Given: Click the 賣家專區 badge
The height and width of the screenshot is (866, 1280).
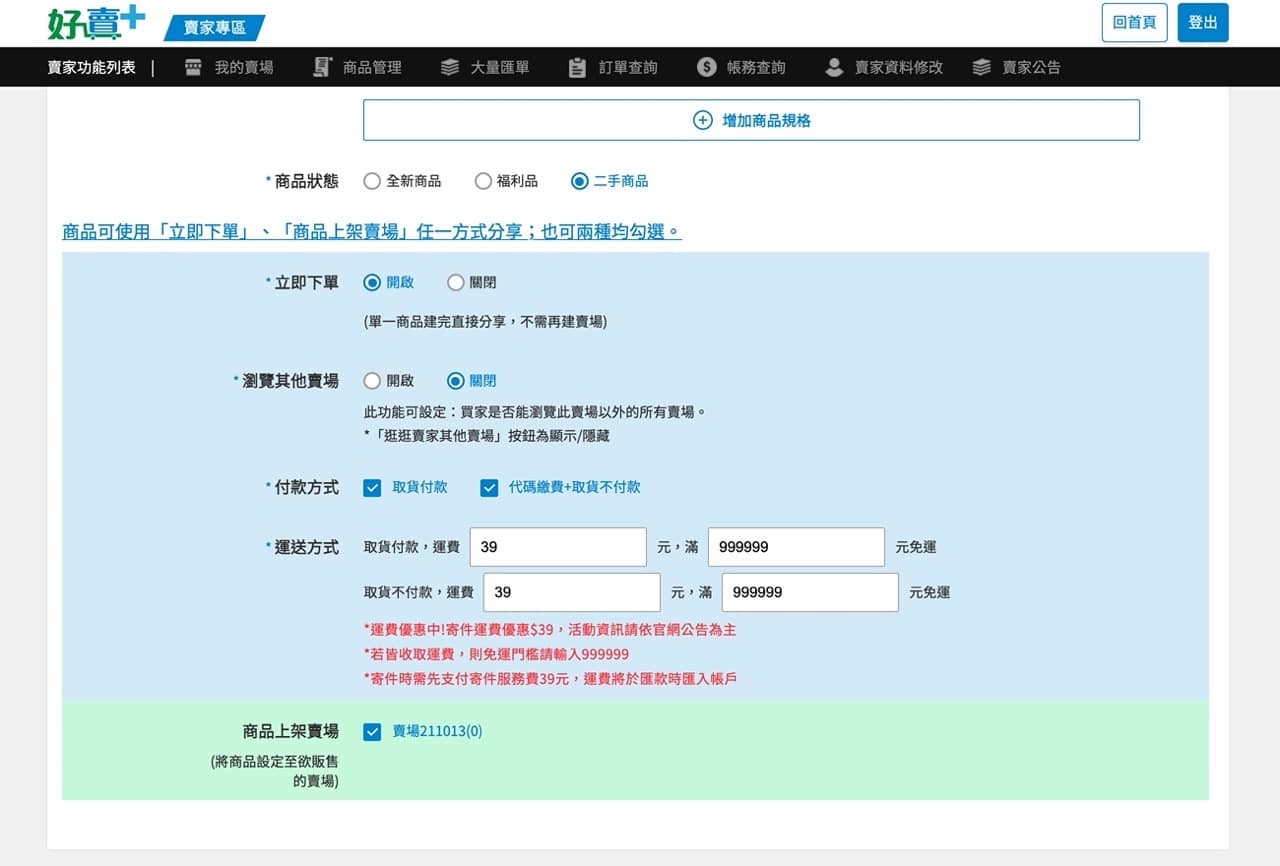Looking at the screenshot, I should click(214, 28).
